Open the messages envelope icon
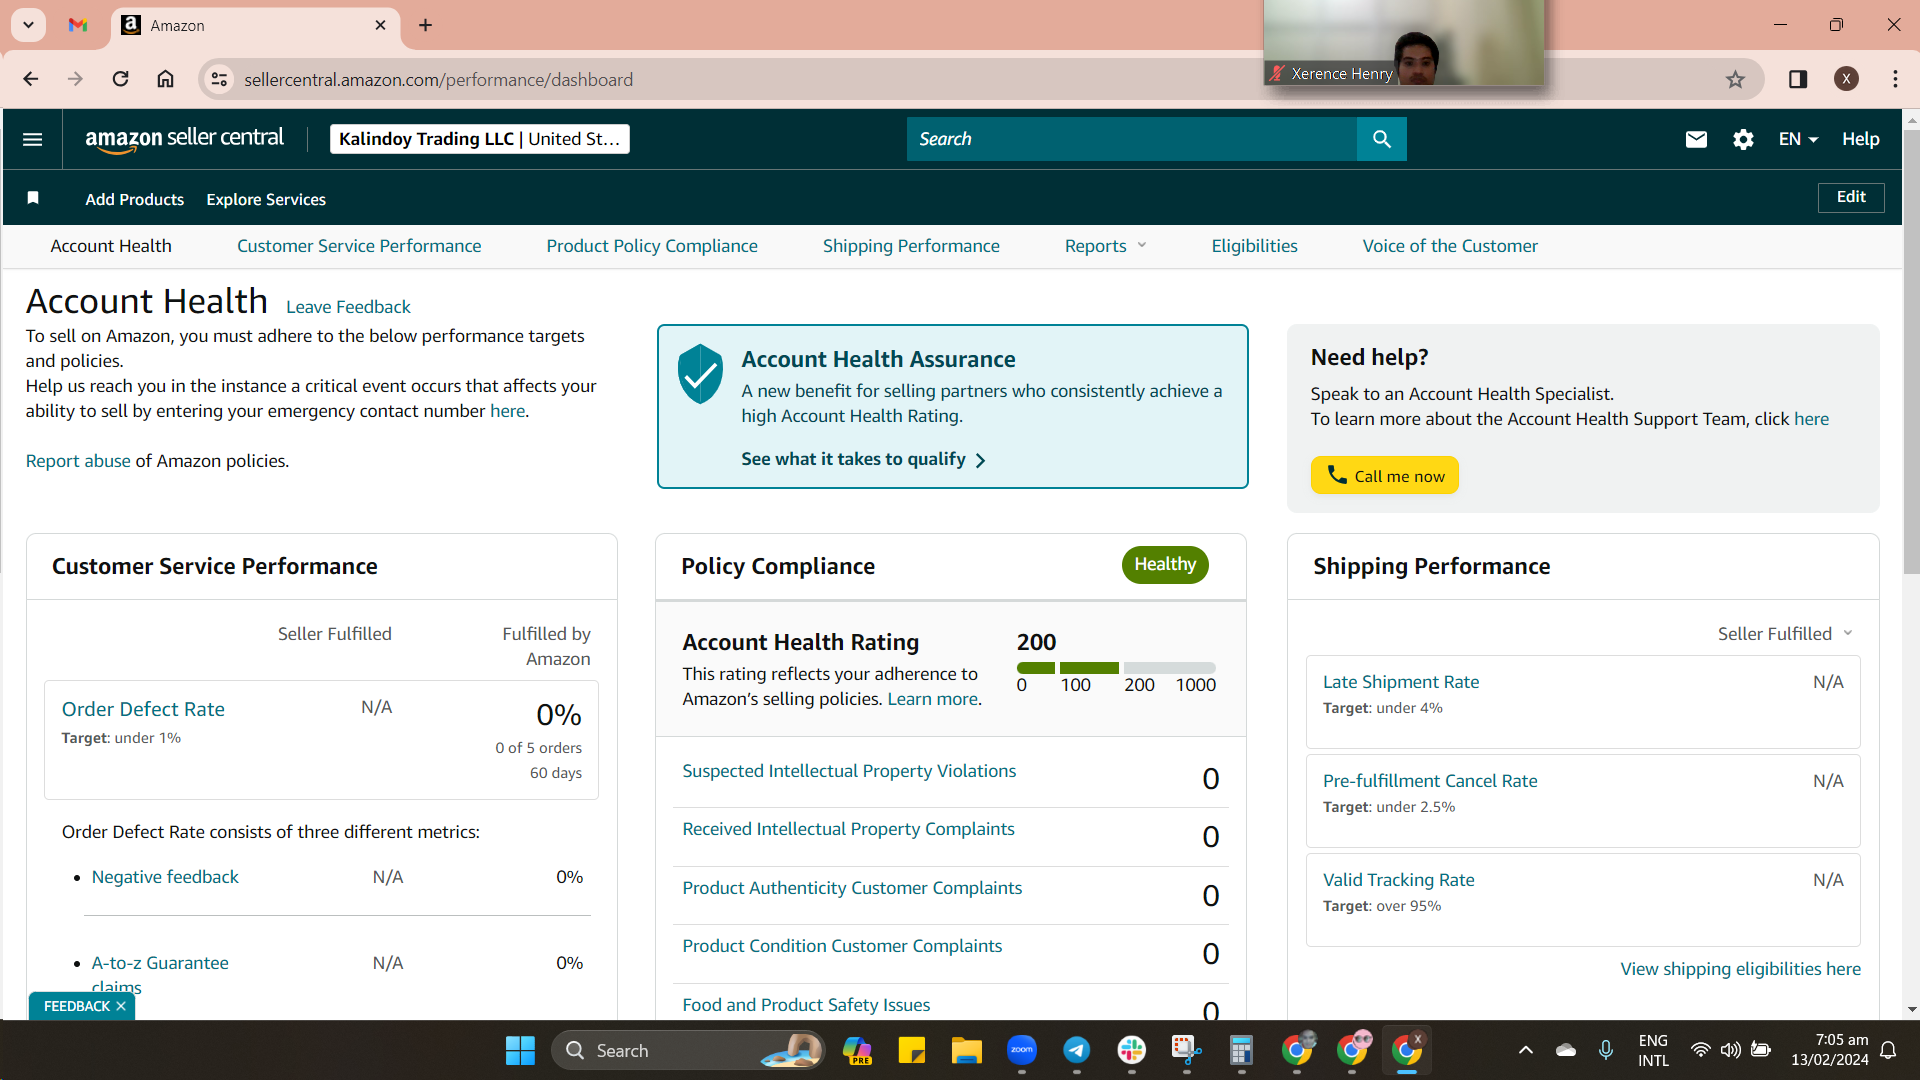The image size is (1920, 1080). [x=1696, y=139]
